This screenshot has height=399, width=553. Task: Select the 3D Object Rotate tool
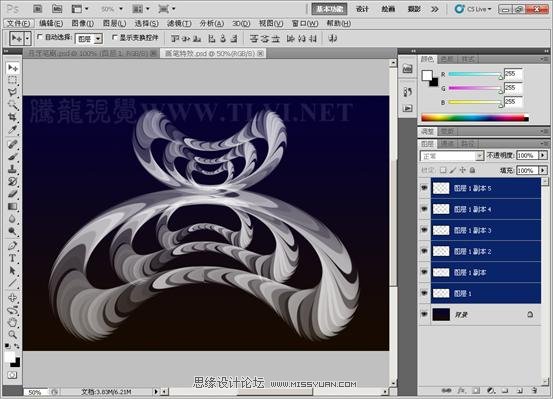pos(13,297)
